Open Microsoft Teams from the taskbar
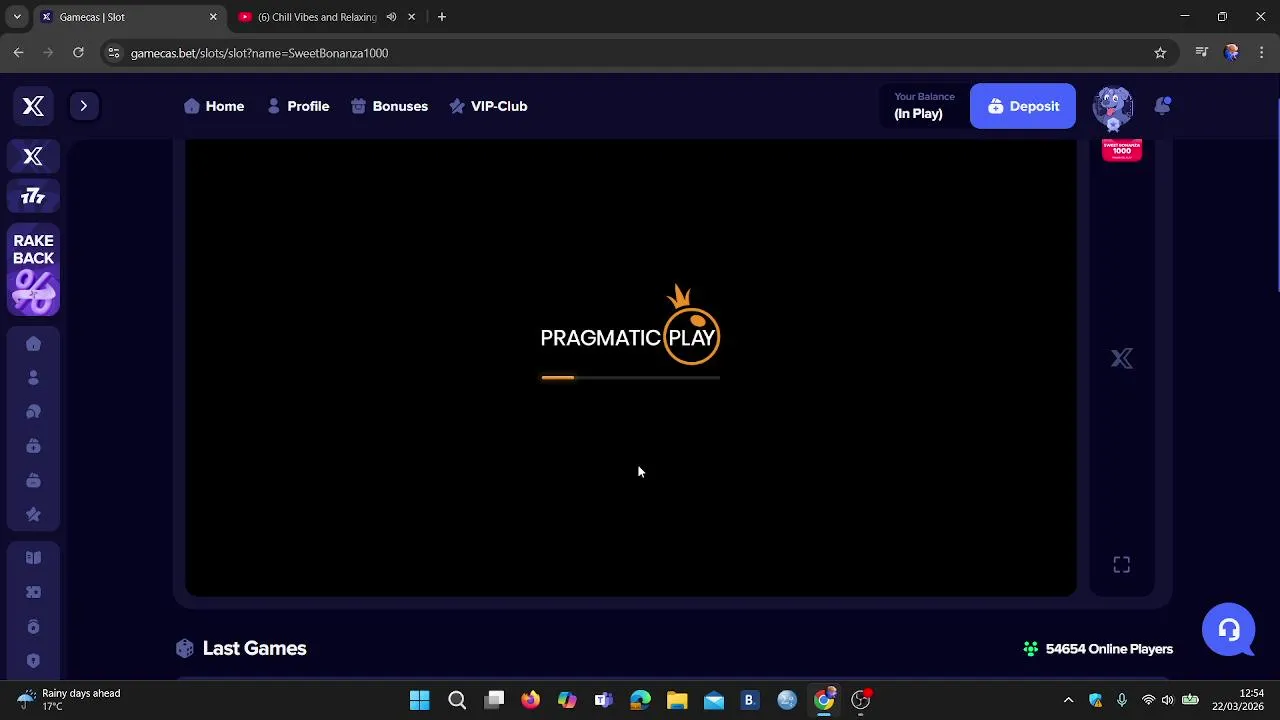 tap(603, 700)
